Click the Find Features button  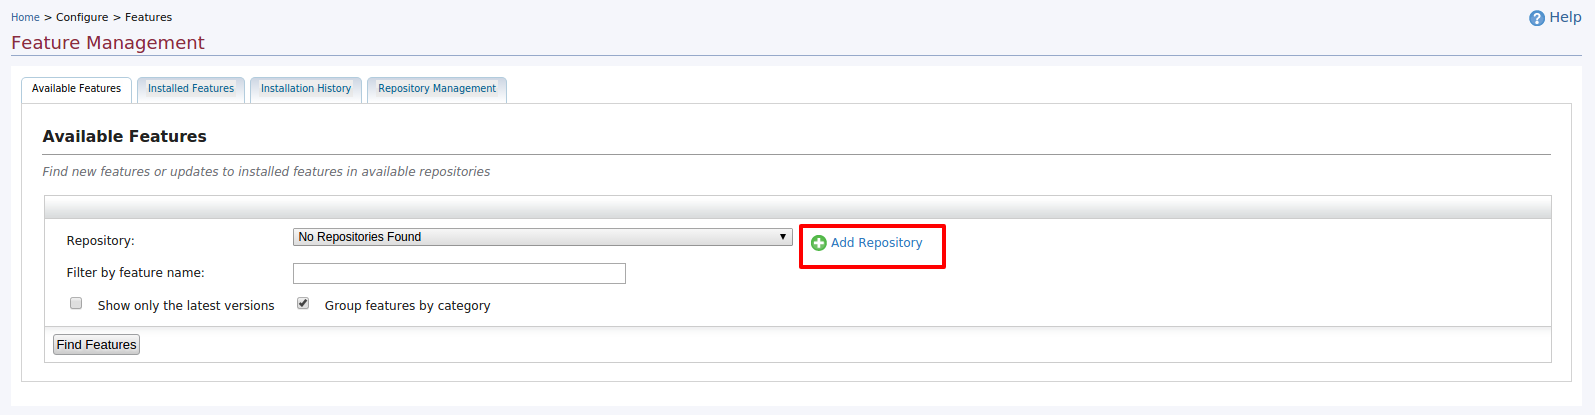[96, 345]
